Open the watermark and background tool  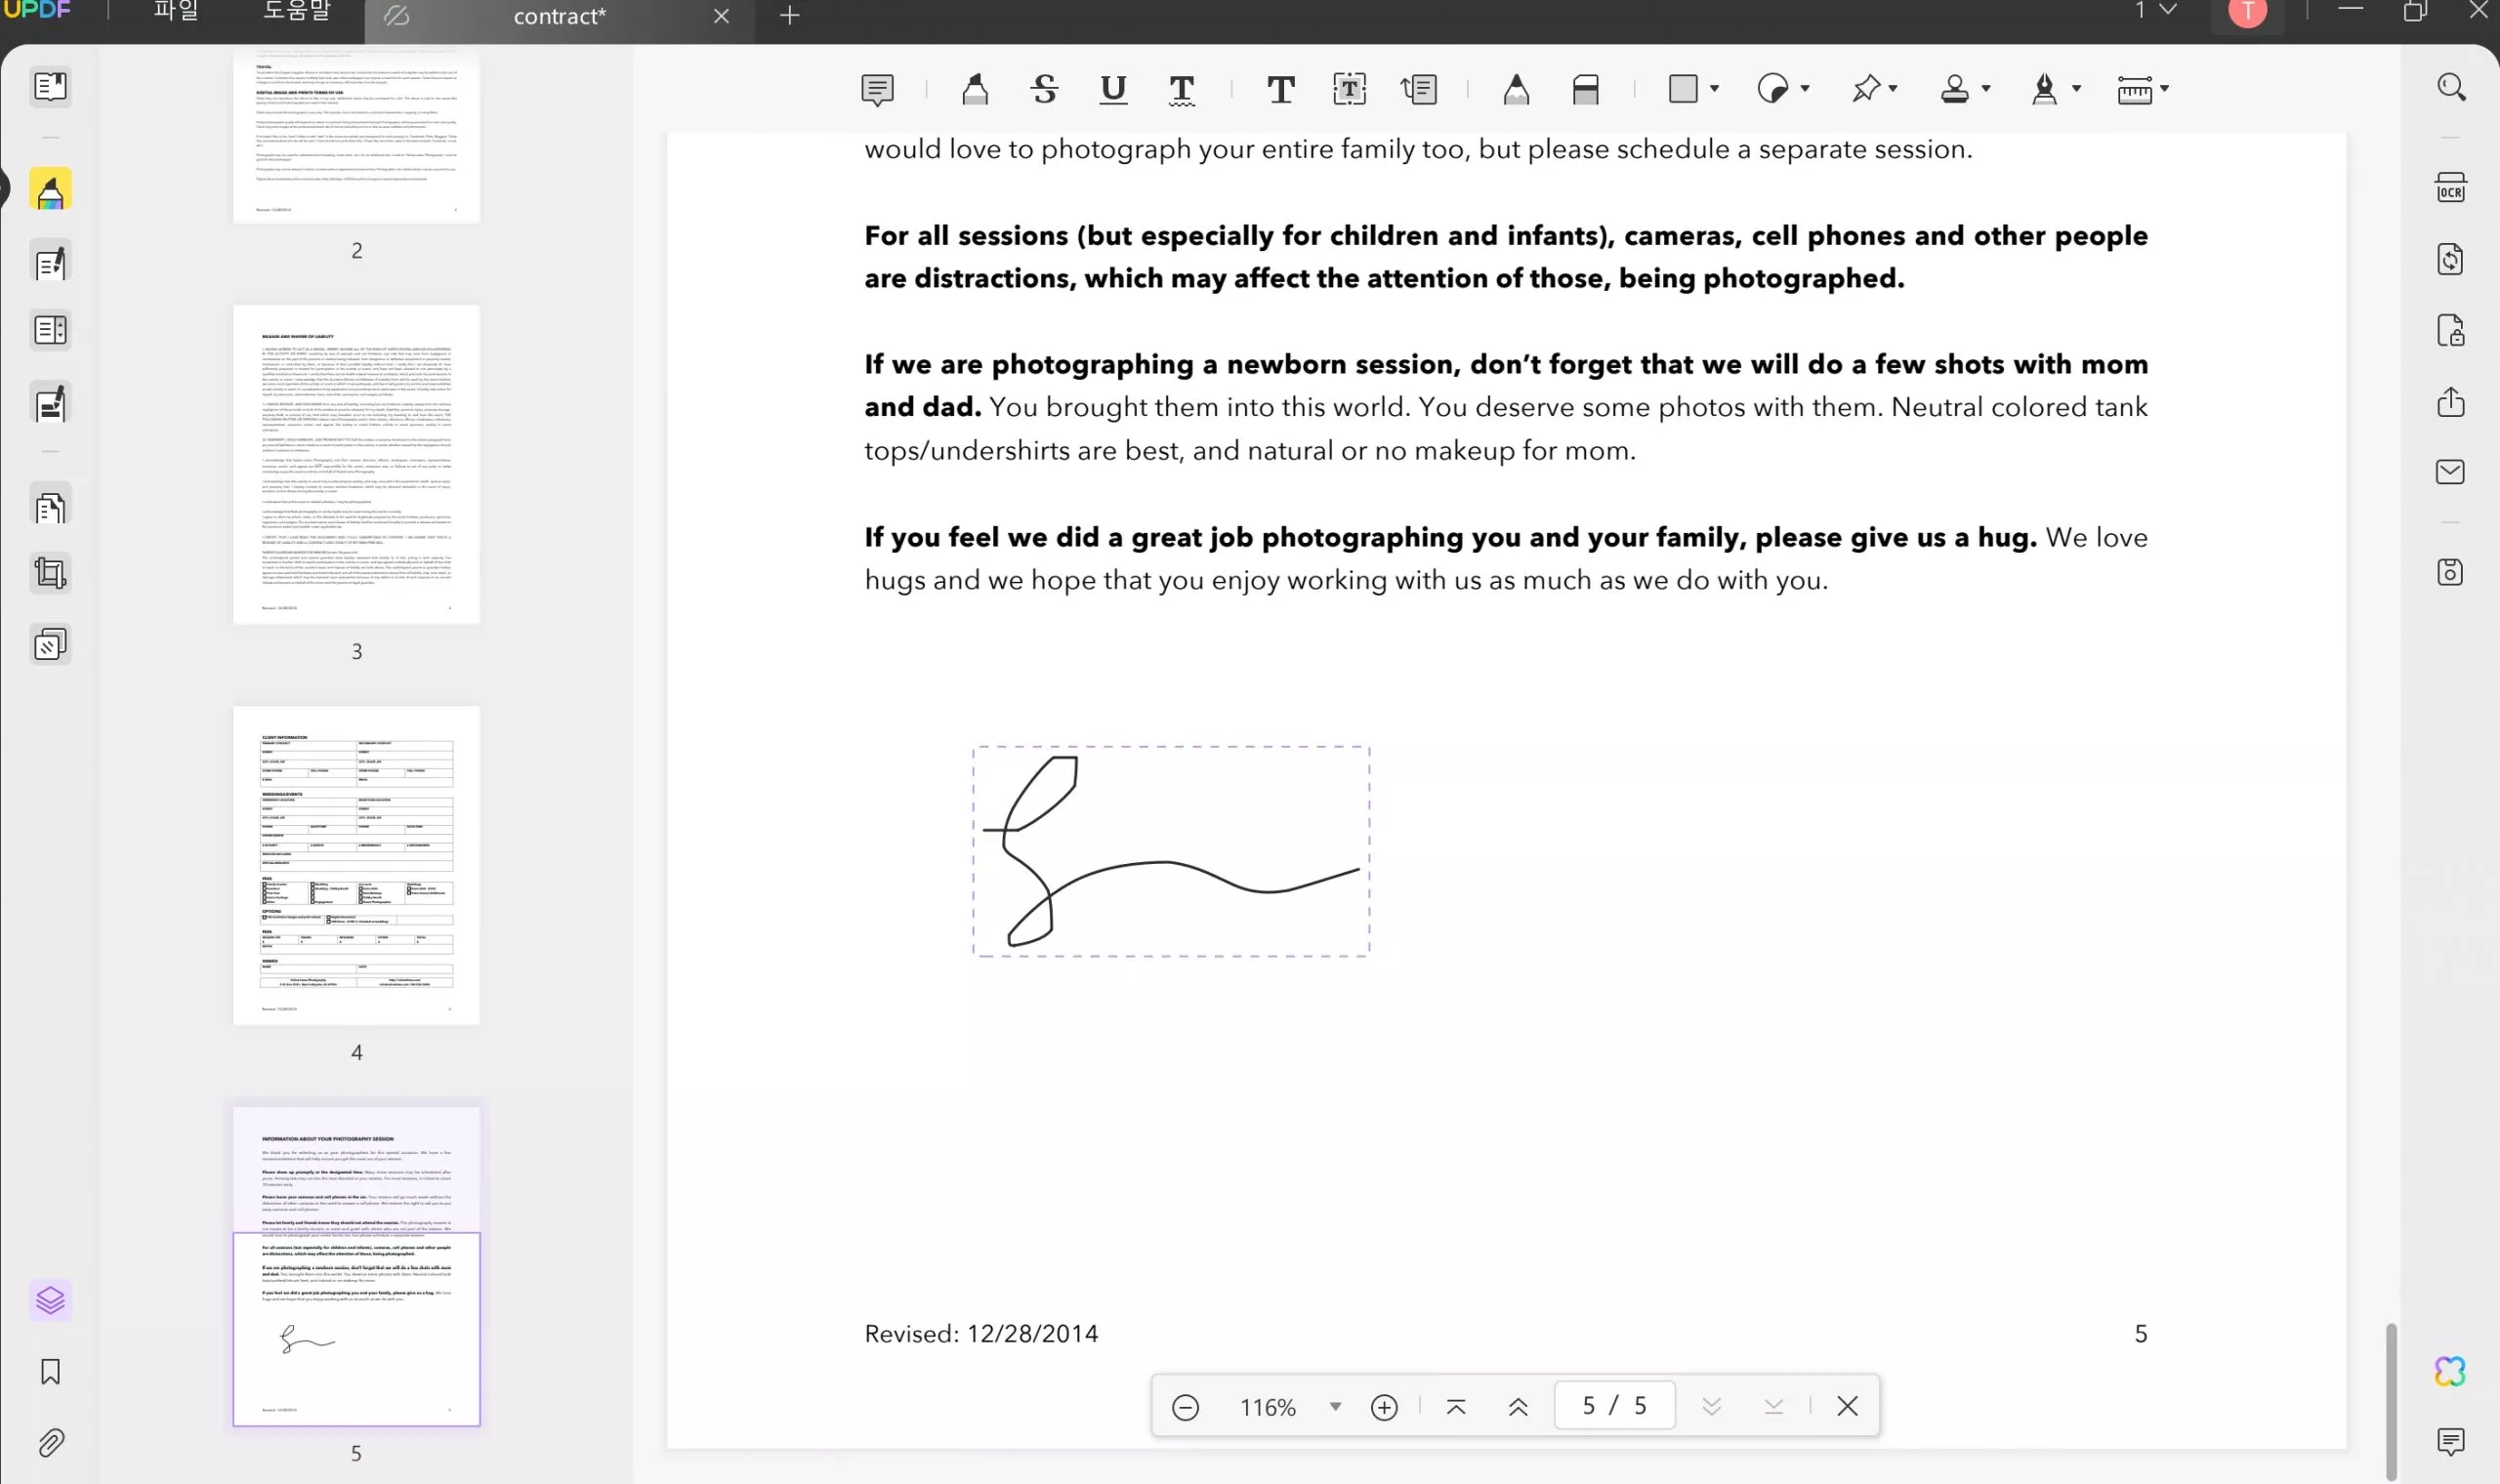pos(50,645)
